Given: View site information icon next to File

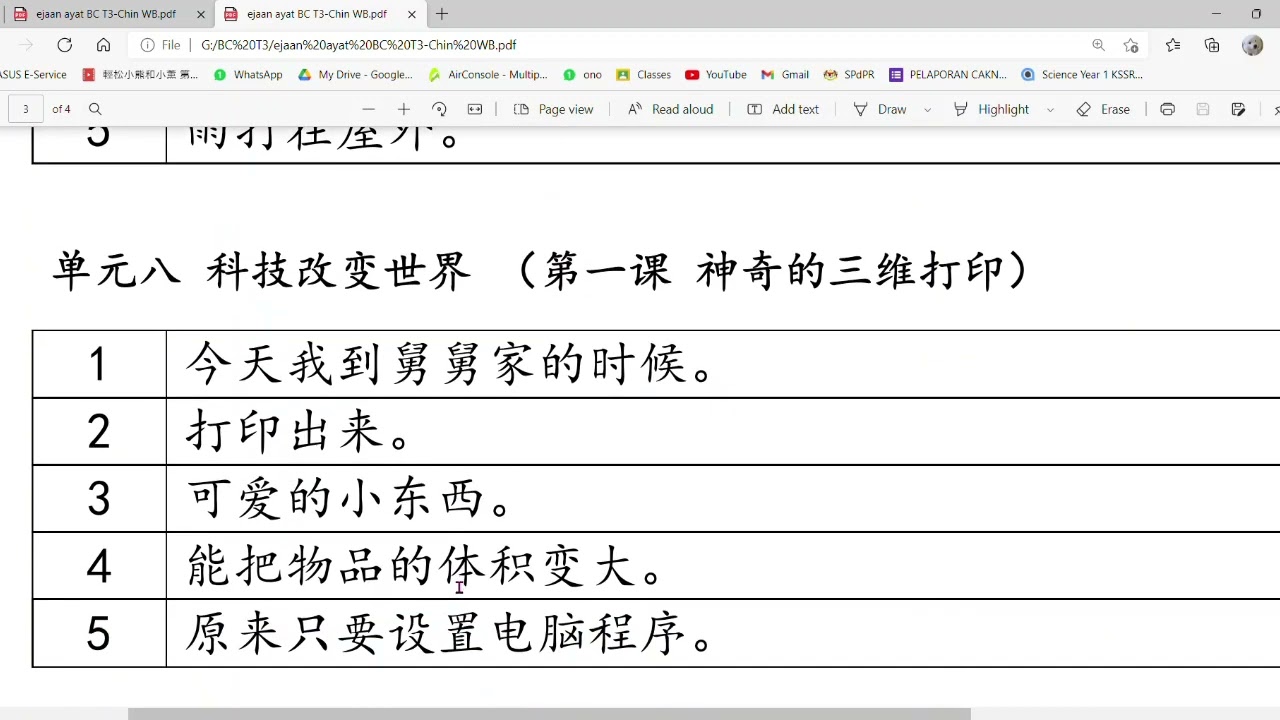Looking at the screenshot, I should pyautogui.click(x=148, y=45).
